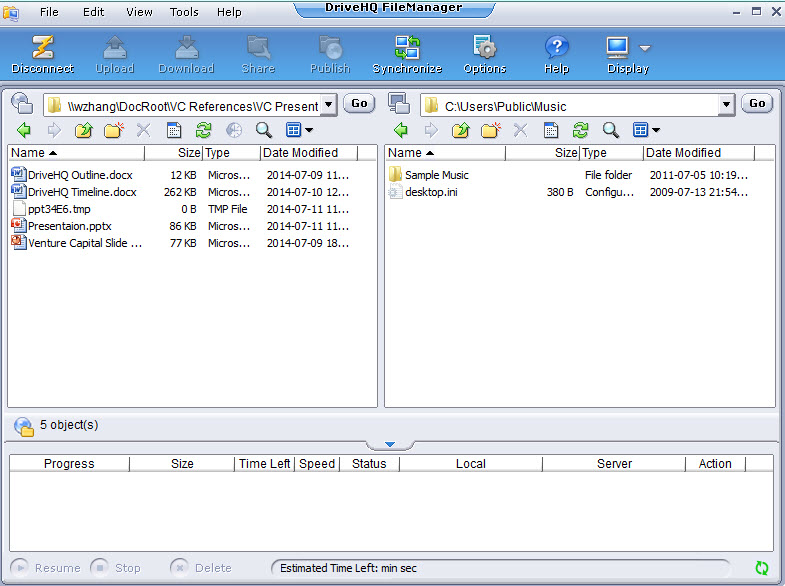The height and width of the screenshot is (586, 785).
Task: Collapse the transfer queue panel arrow
Action: click(x=390, y=444)
